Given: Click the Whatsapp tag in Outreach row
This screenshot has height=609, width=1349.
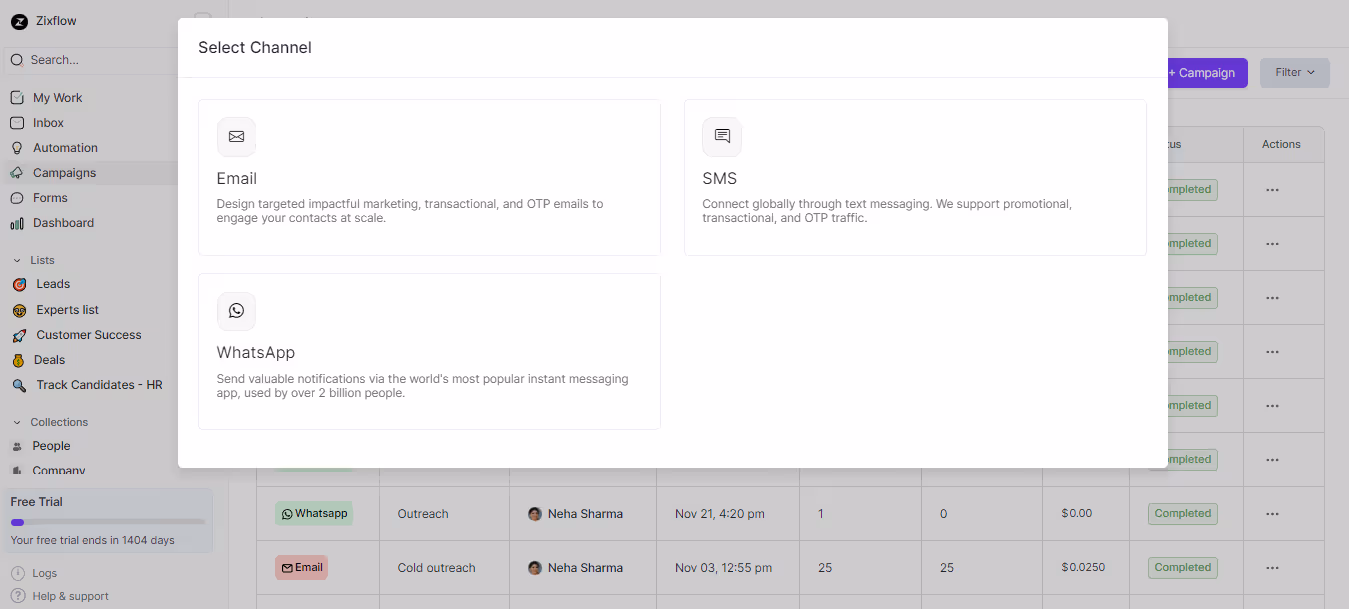Looking at the screenshot, I should click(314, 514).
